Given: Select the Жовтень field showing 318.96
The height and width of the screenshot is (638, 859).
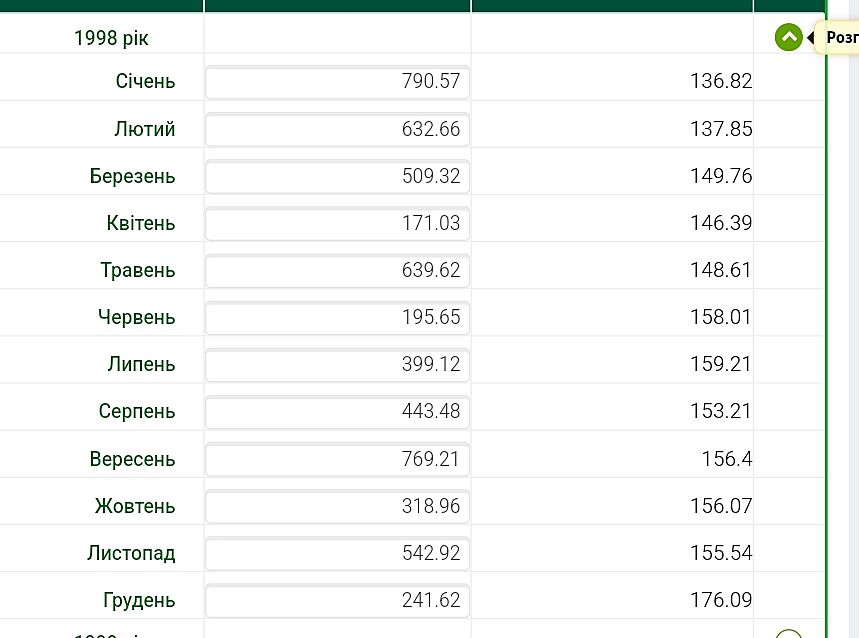Looking at the screenshot, I should pos(337,506).
